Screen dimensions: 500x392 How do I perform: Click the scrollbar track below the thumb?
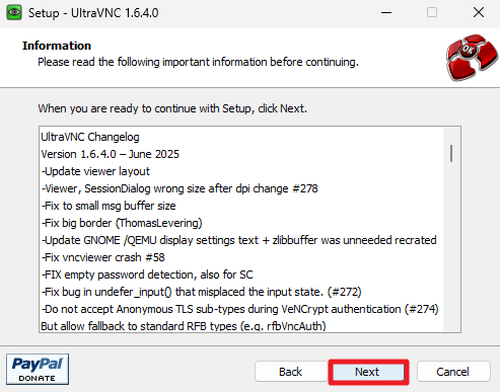click(x=451, y=247)
